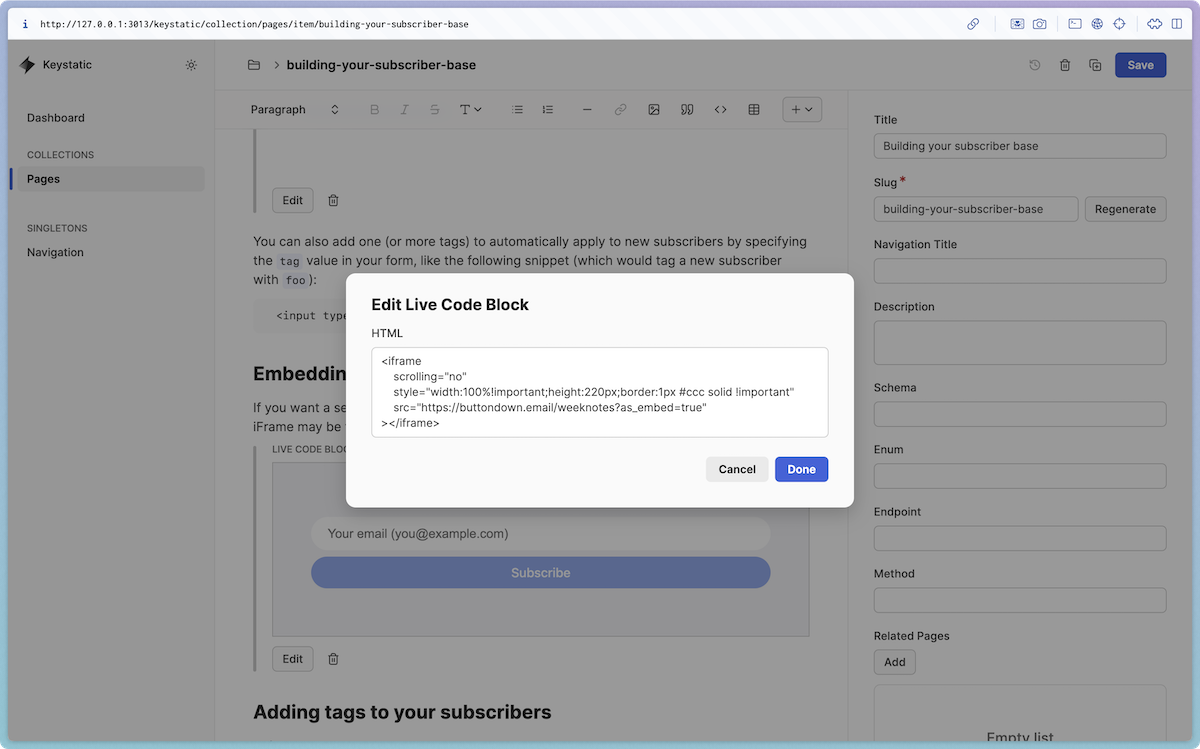Open the text styles dropdown next to T
1200x749 pixels.
[x=470, y=109]
